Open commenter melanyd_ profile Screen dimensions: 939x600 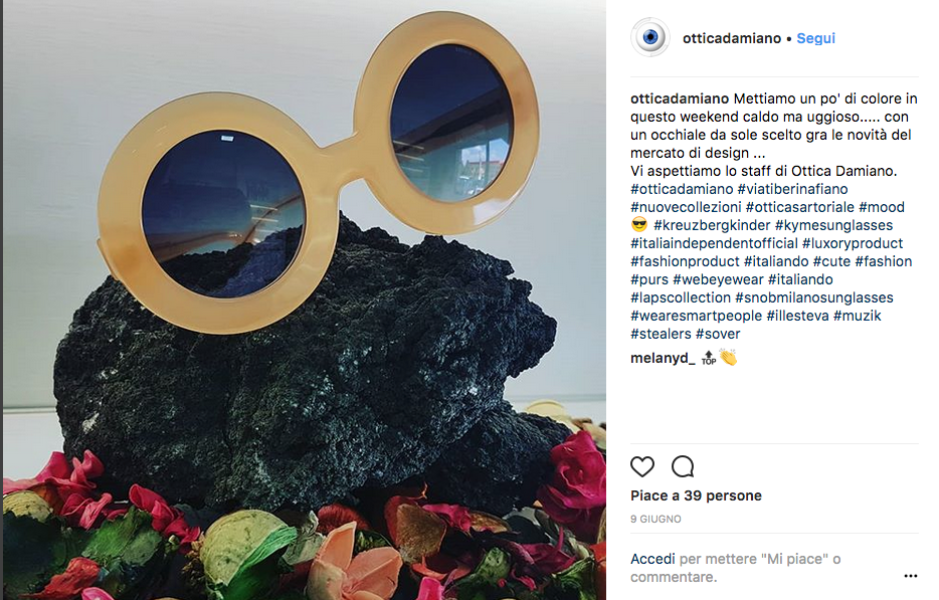pyautogui.click(x=662, y=358)
